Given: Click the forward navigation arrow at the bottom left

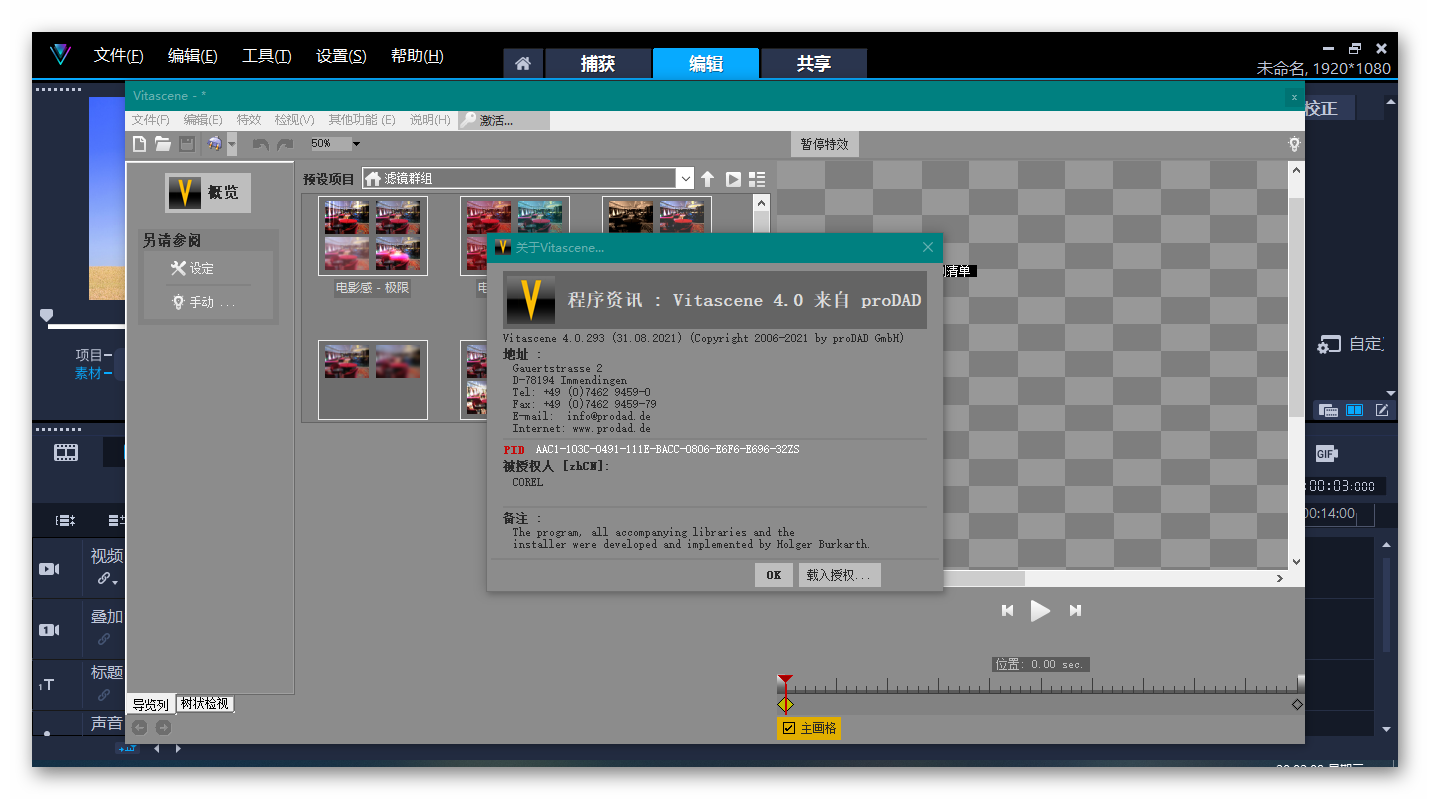Looking at the screenshot, I should (x=163, y=727).
